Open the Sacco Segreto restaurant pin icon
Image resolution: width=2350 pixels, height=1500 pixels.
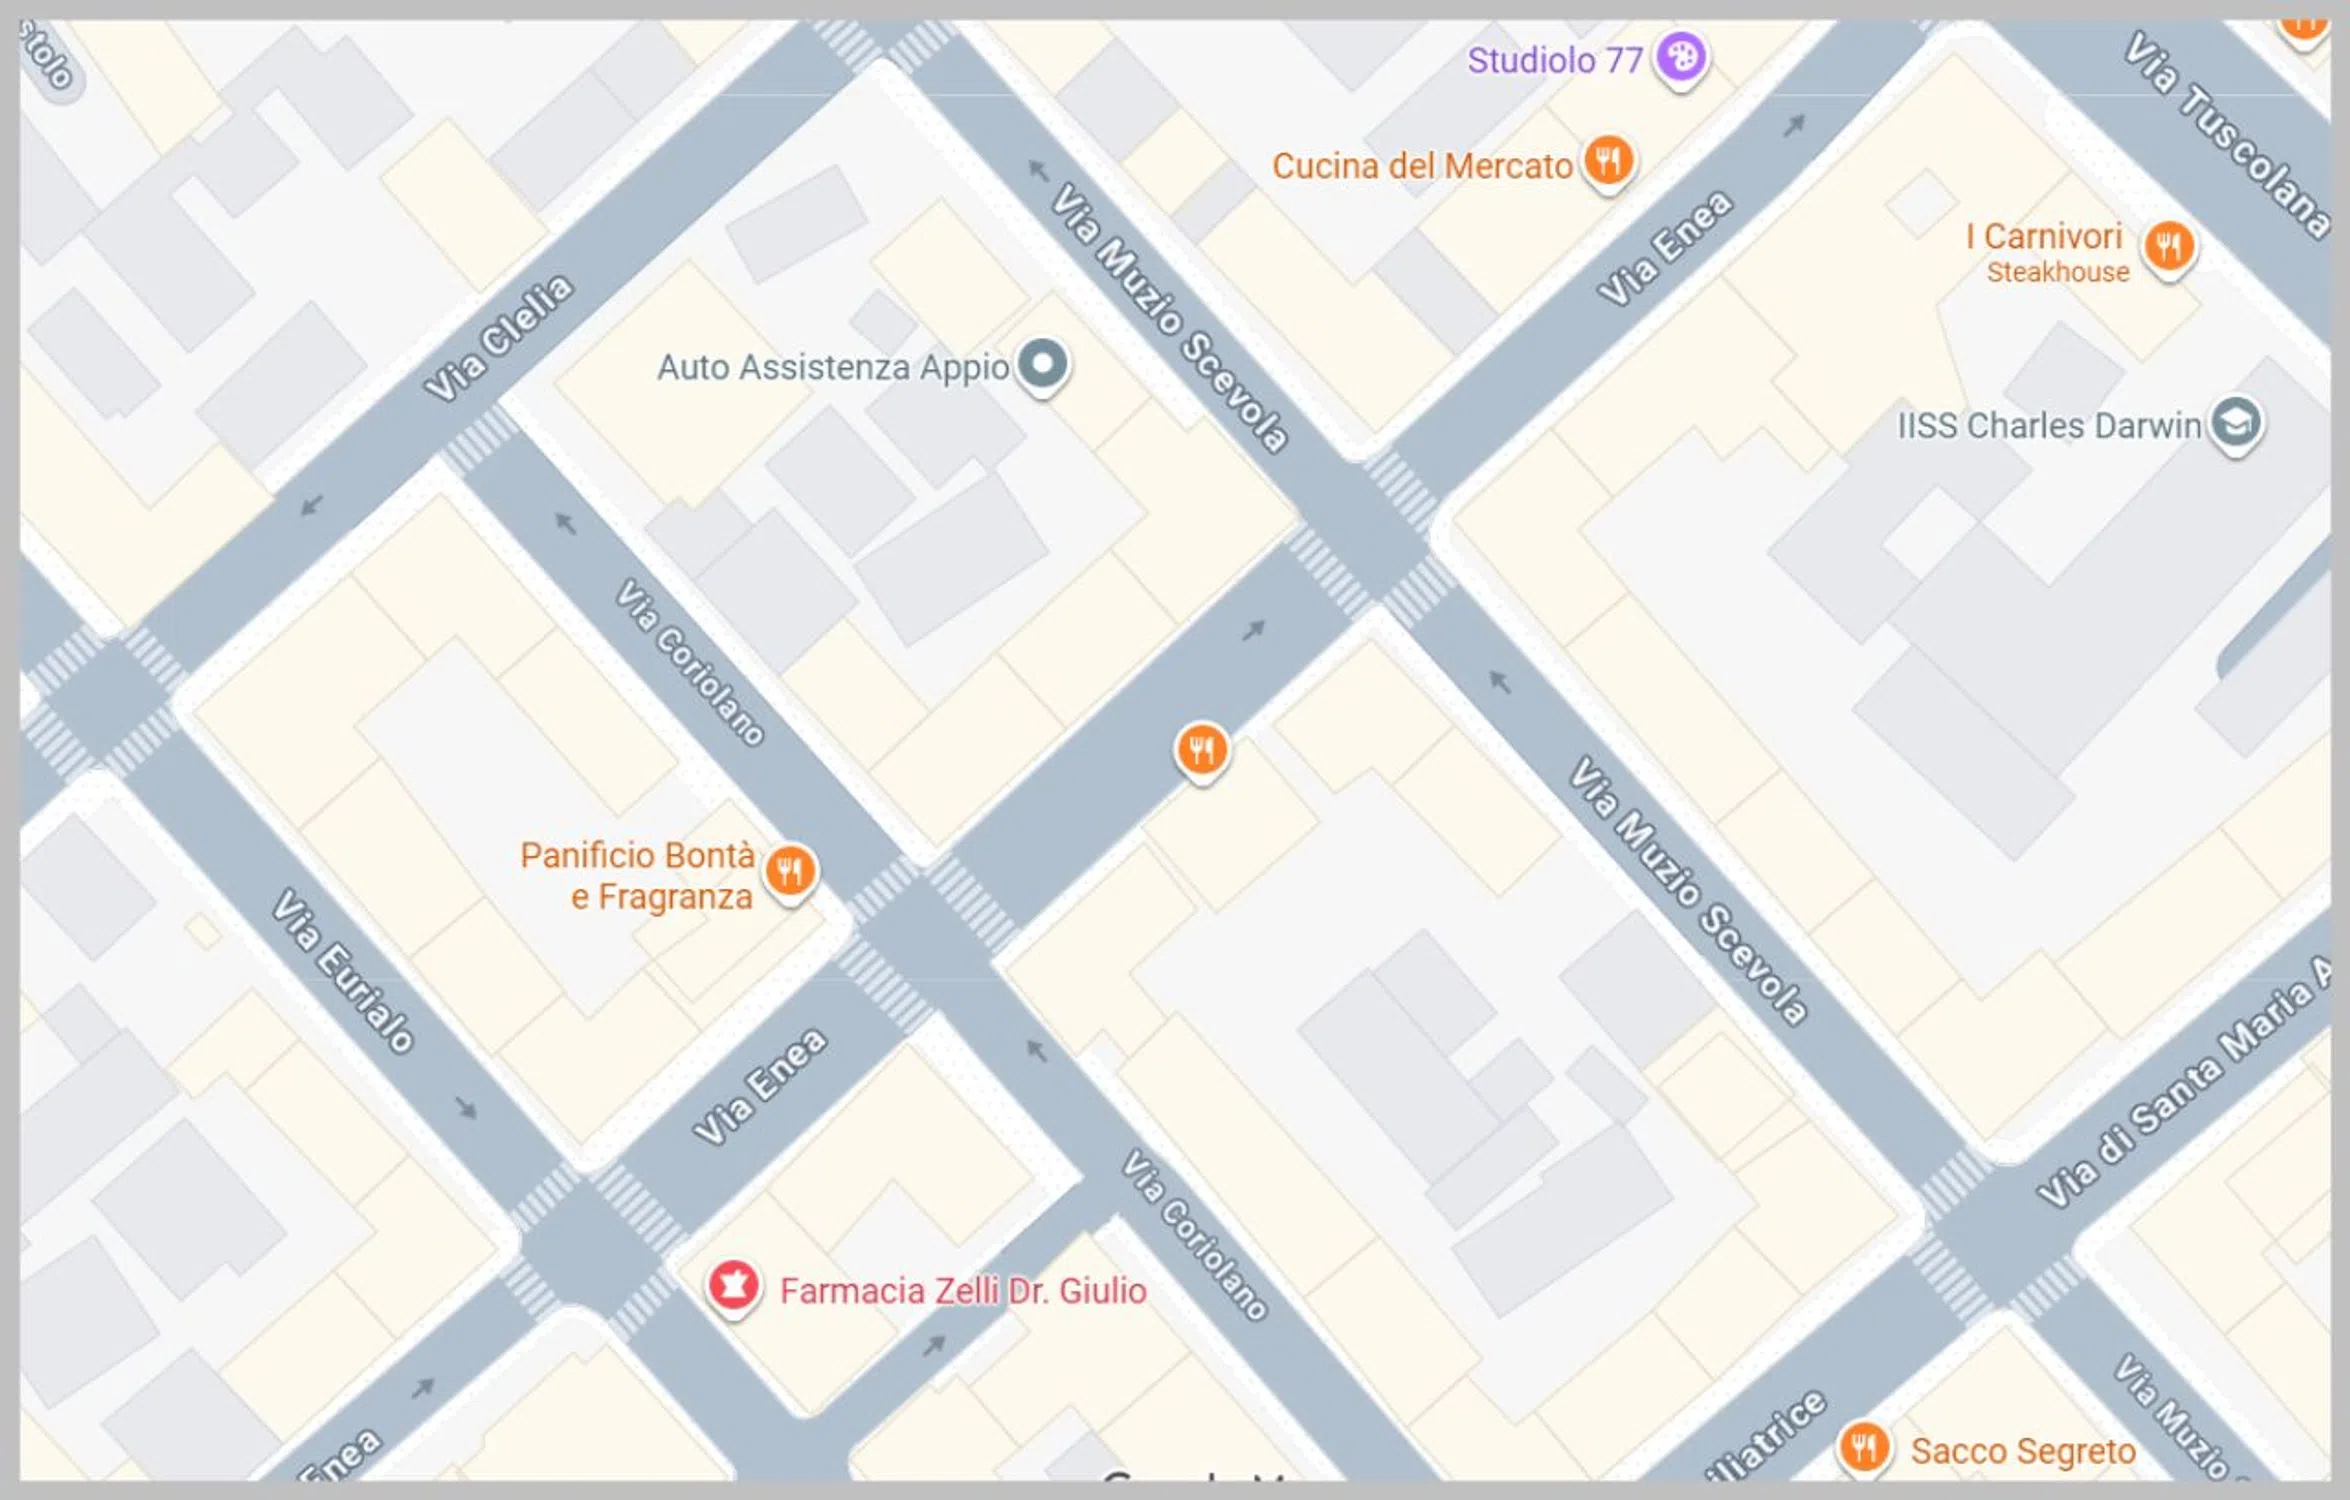[1863, 1447]
